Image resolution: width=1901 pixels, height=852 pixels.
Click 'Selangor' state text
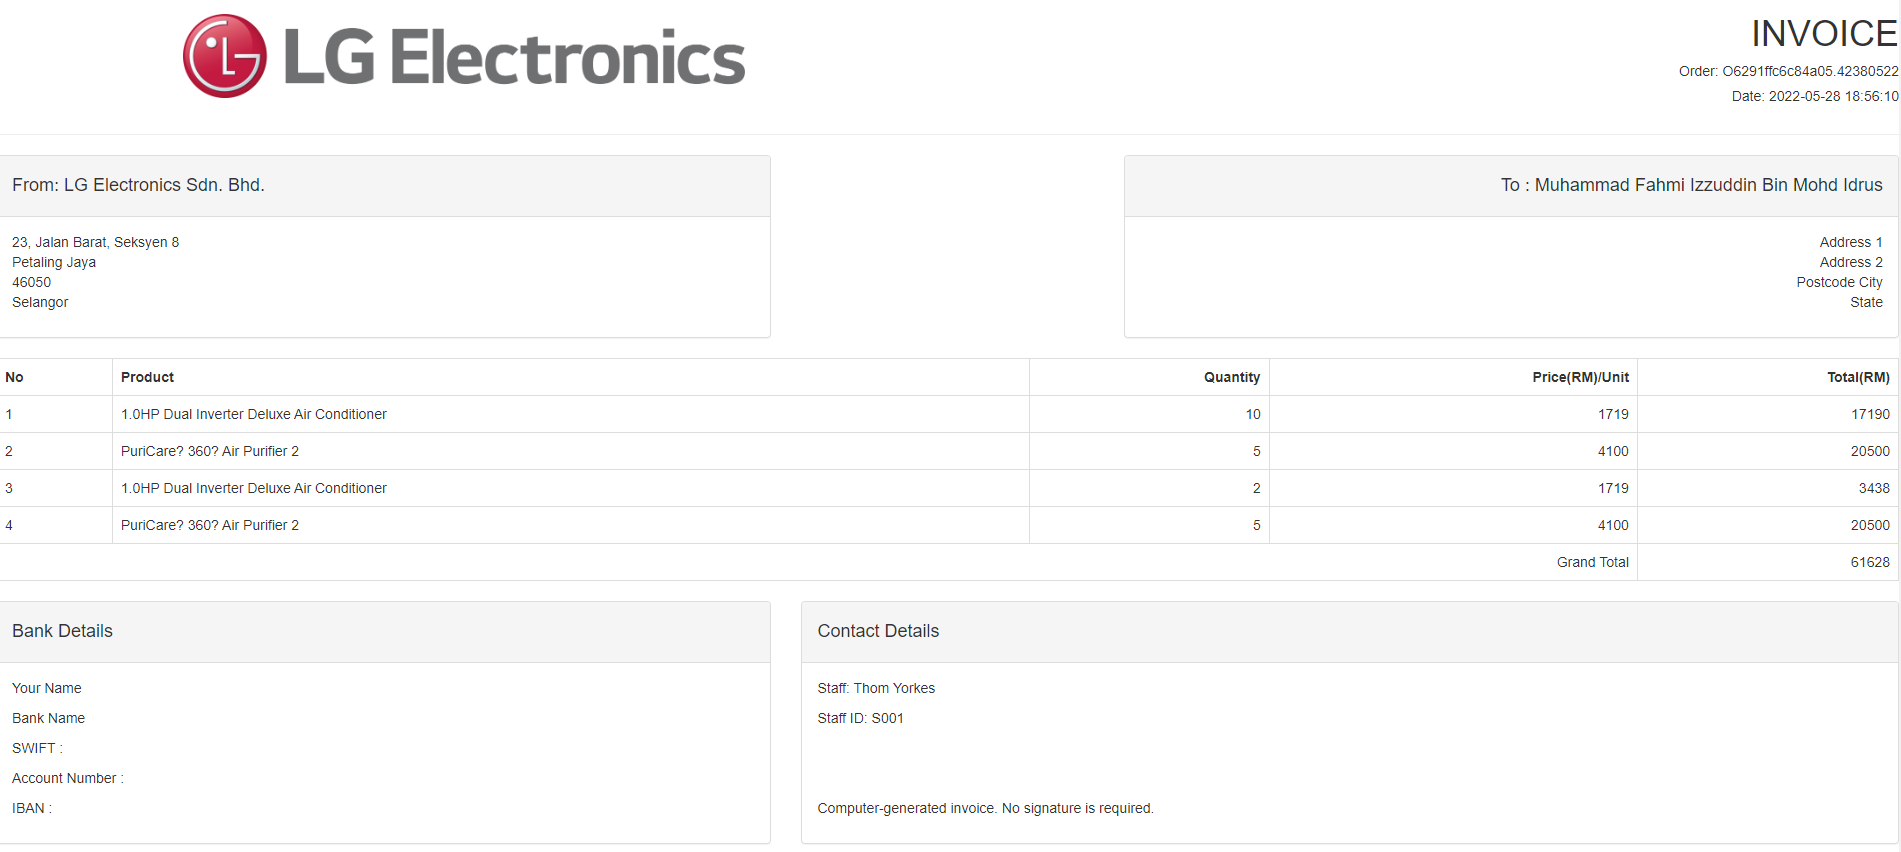click(40, 302)
